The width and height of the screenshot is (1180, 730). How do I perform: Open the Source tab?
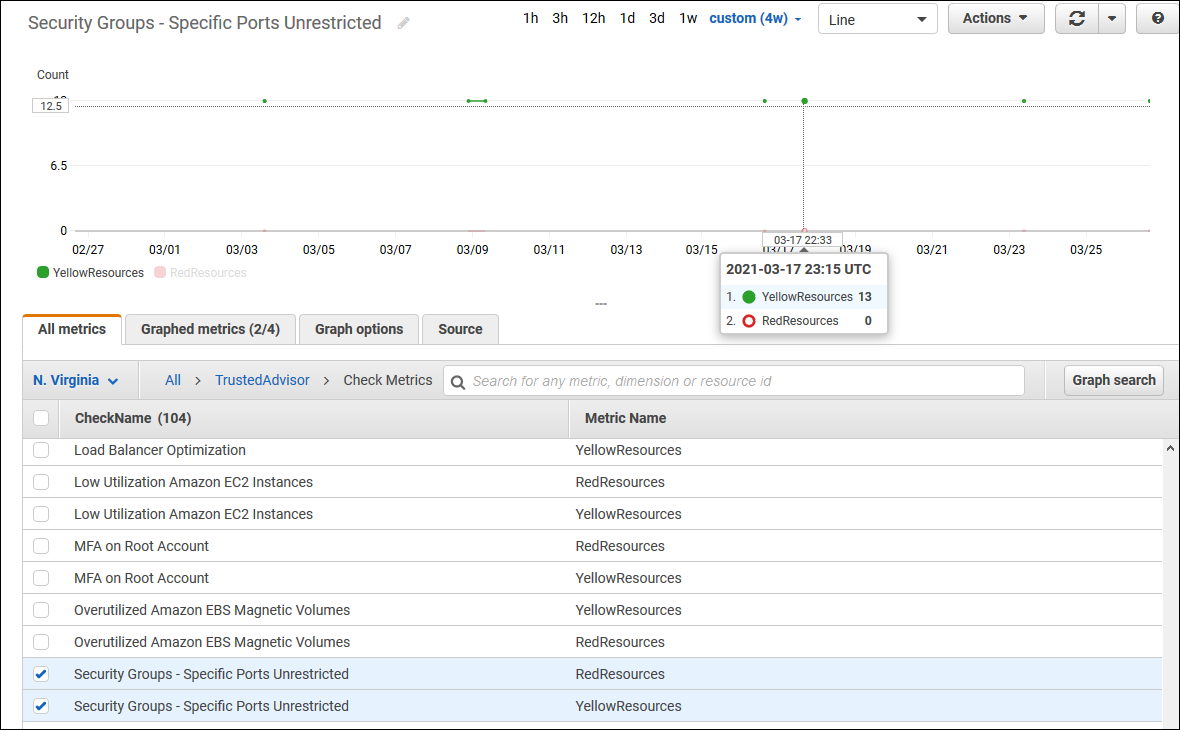[x=459, y=329]
